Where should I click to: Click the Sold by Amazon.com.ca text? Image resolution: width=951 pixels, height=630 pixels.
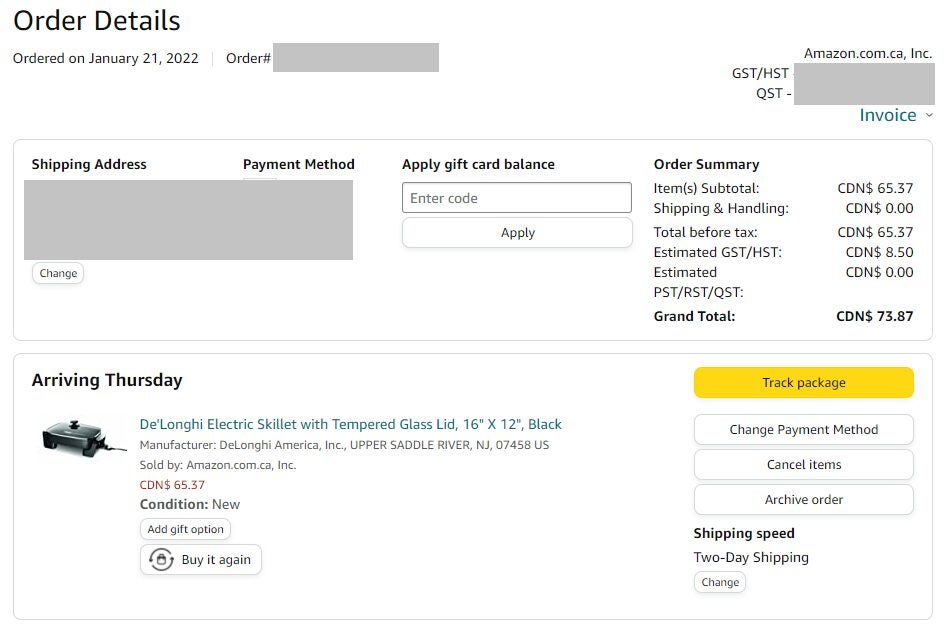click(x=218, y=465)
